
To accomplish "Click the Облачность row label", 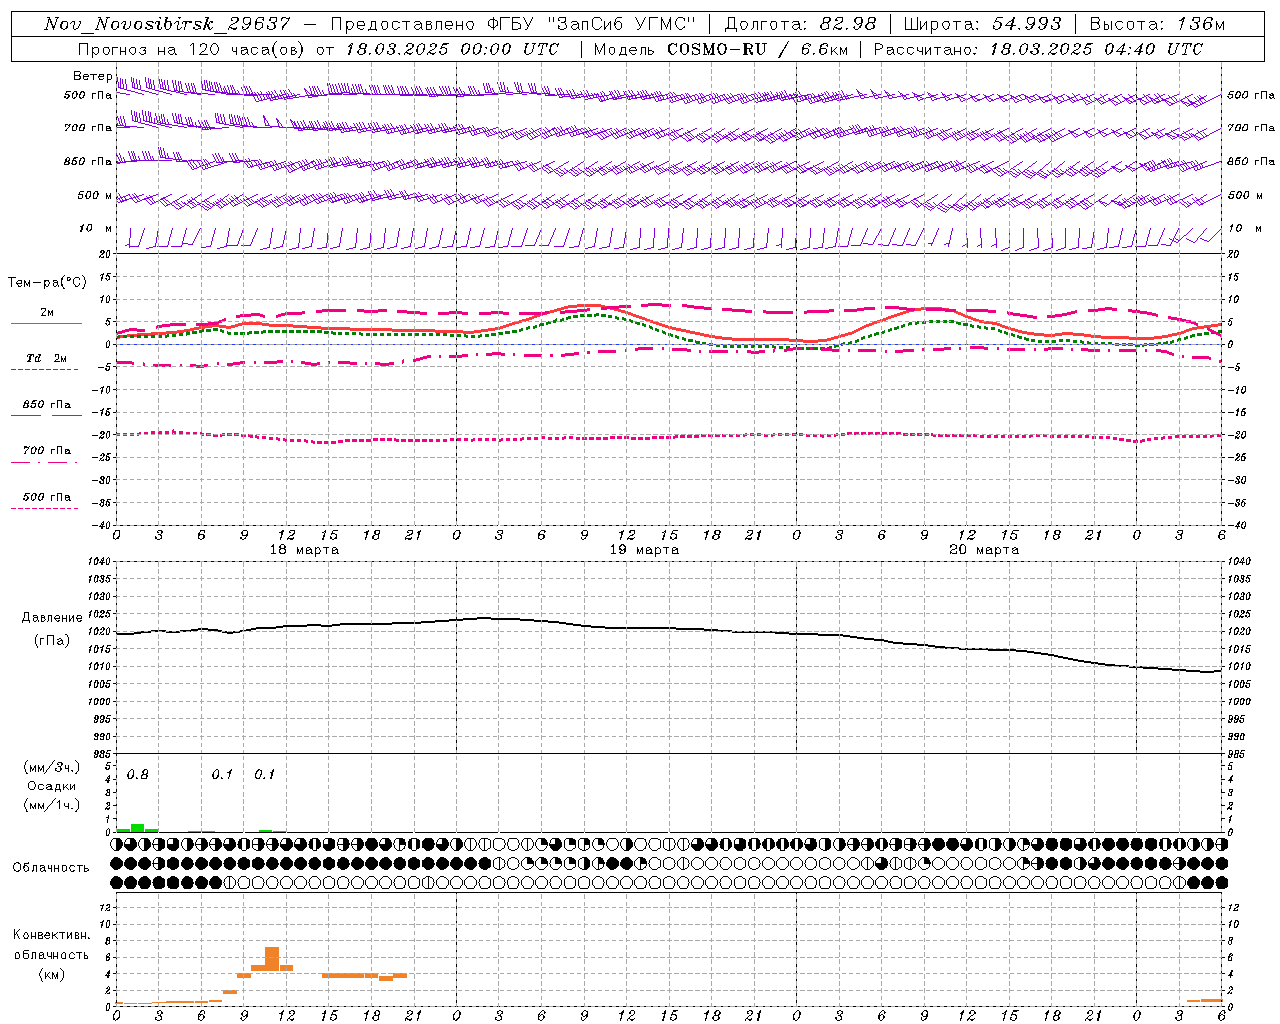I will (x=51, y=868).
